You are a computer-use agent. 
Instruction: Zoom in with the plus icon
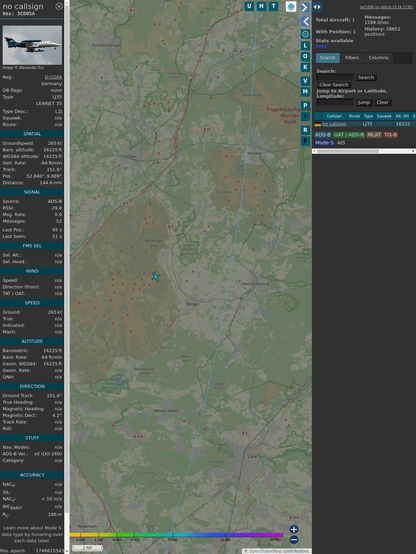[x=294, y=529]
